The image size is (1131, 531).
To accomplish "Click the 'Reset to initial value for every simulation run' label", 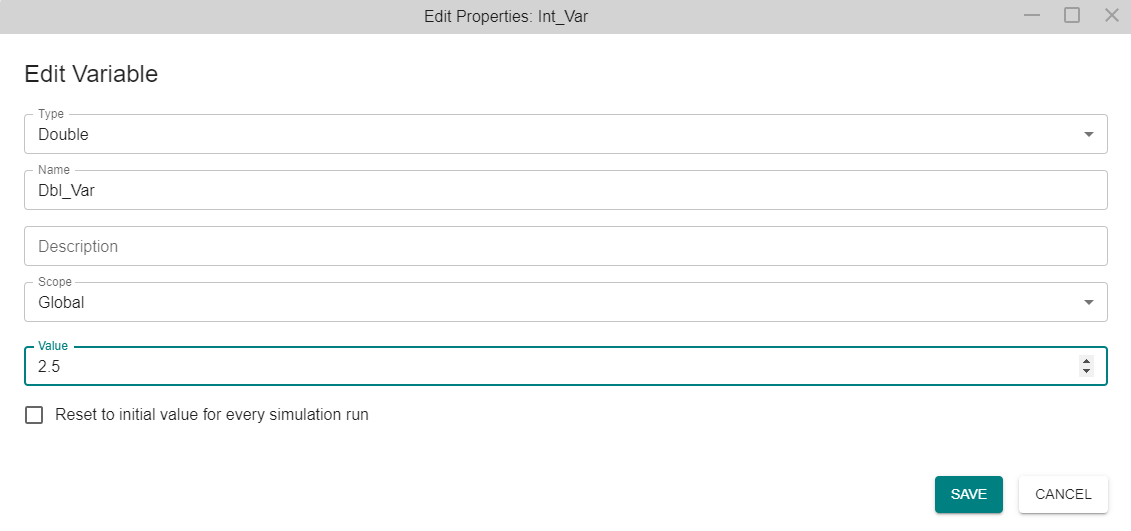I will coord(212,415).
